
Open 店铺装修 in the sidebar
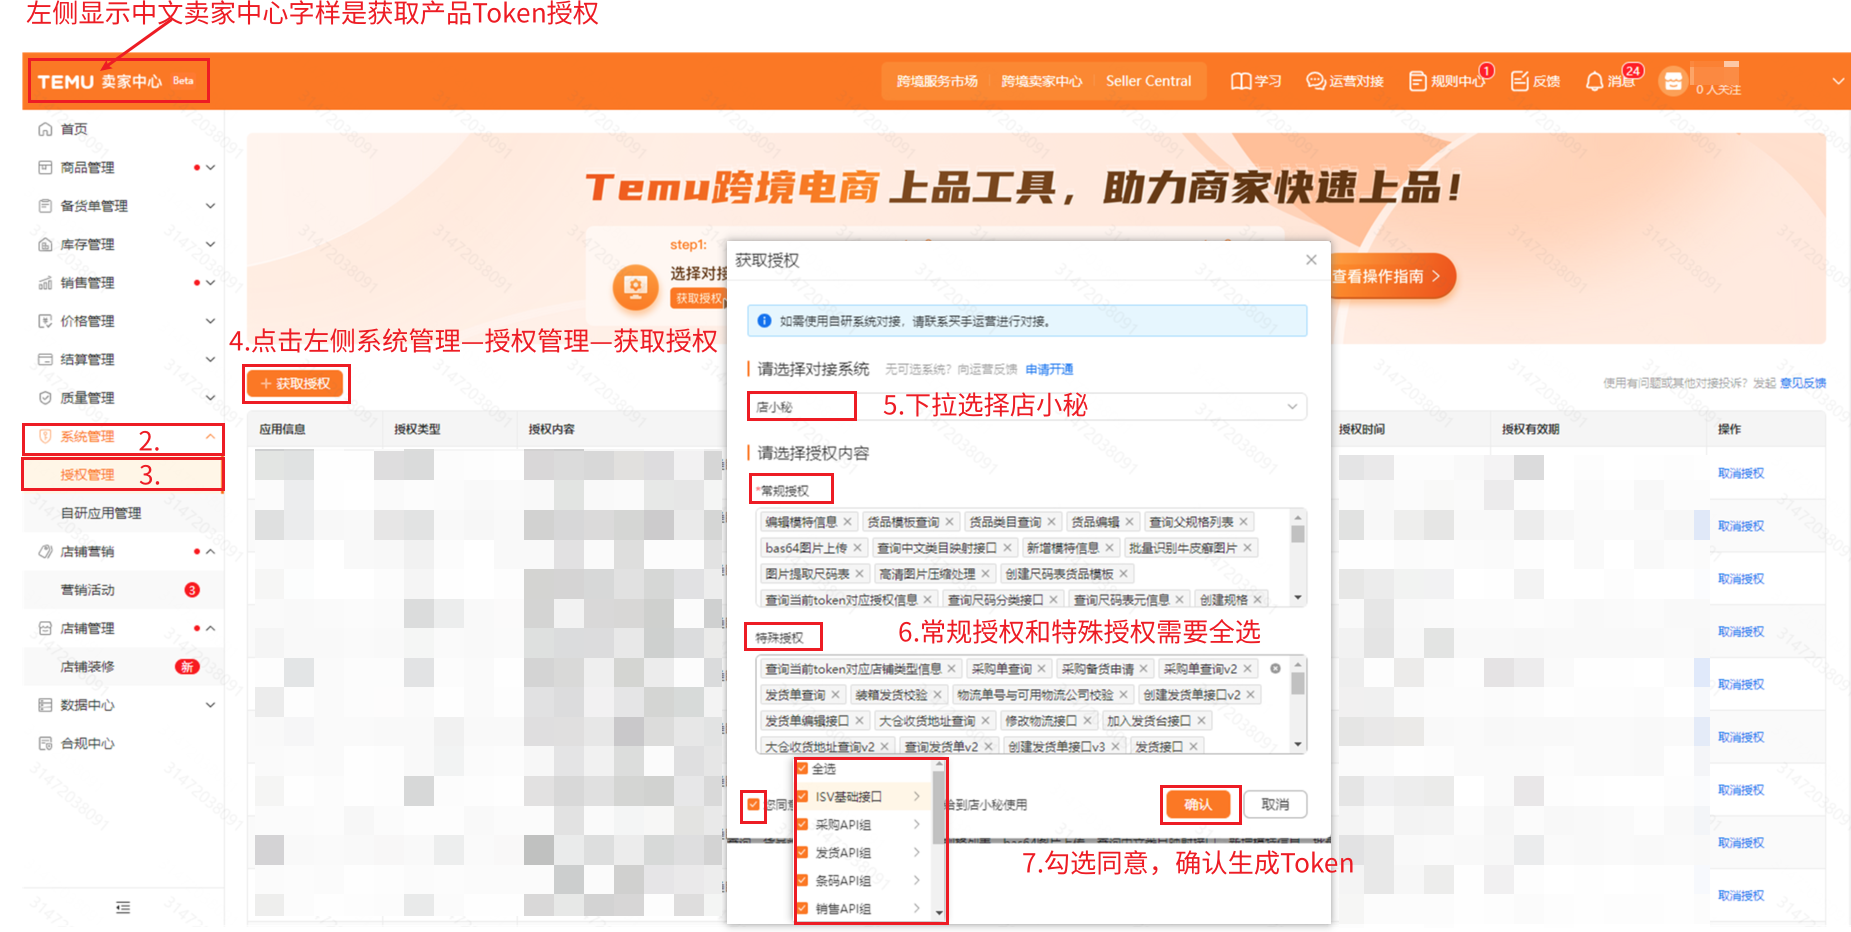pos(123,667)
